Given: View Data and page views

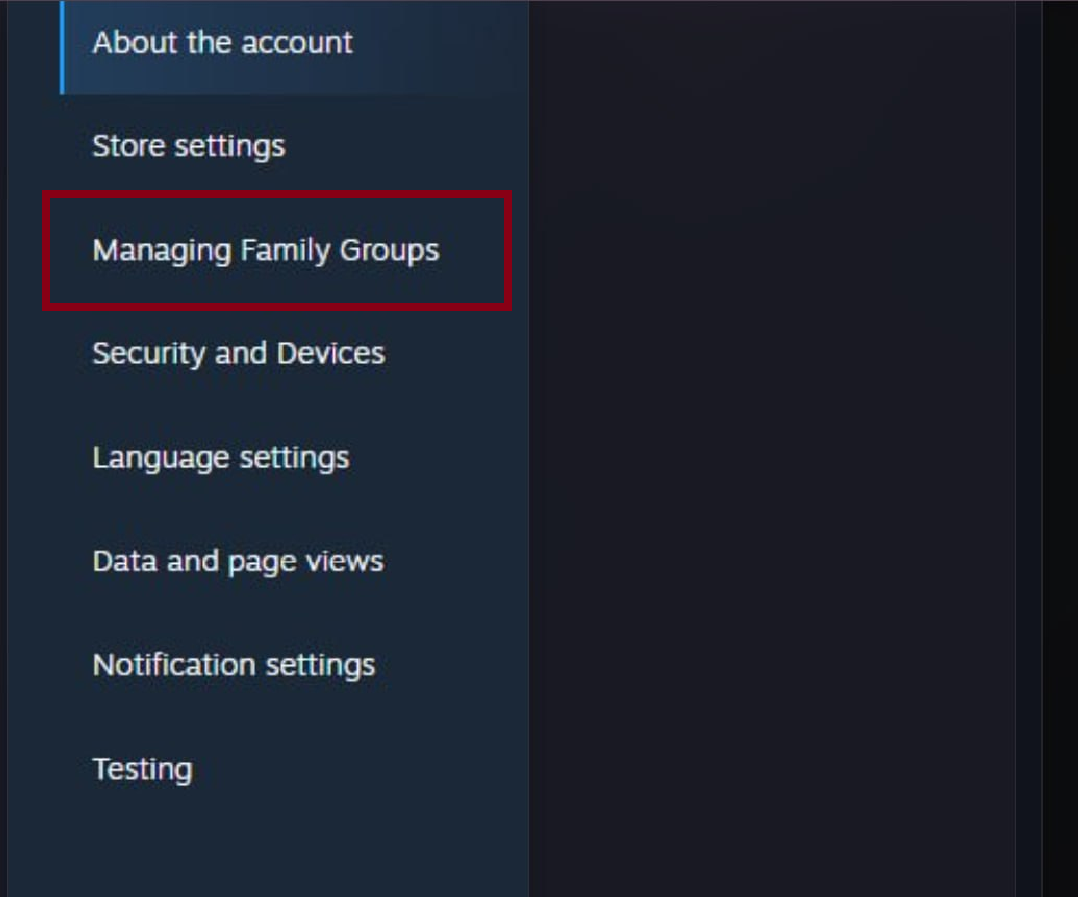Looking at the screenshot, I should pyautogui.click(x=238, y=562).
